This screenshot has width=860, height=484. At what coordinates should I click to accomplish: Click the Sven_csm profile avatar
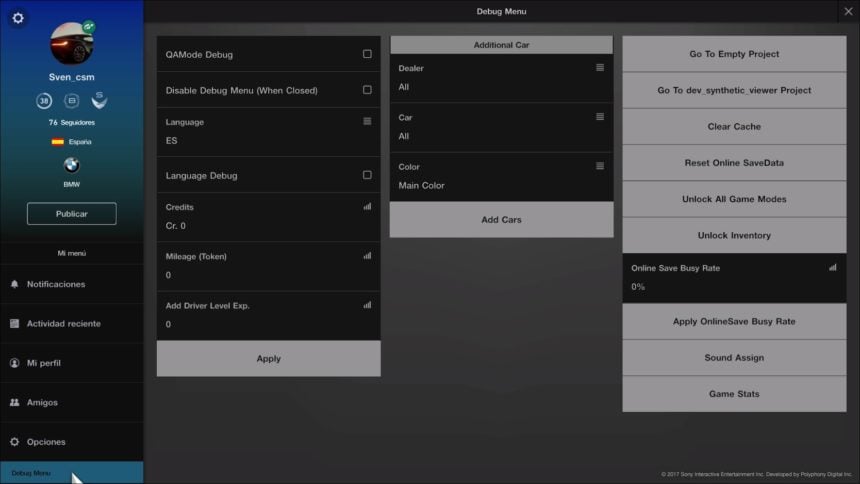pyautogui.click(x=72, y=43)
